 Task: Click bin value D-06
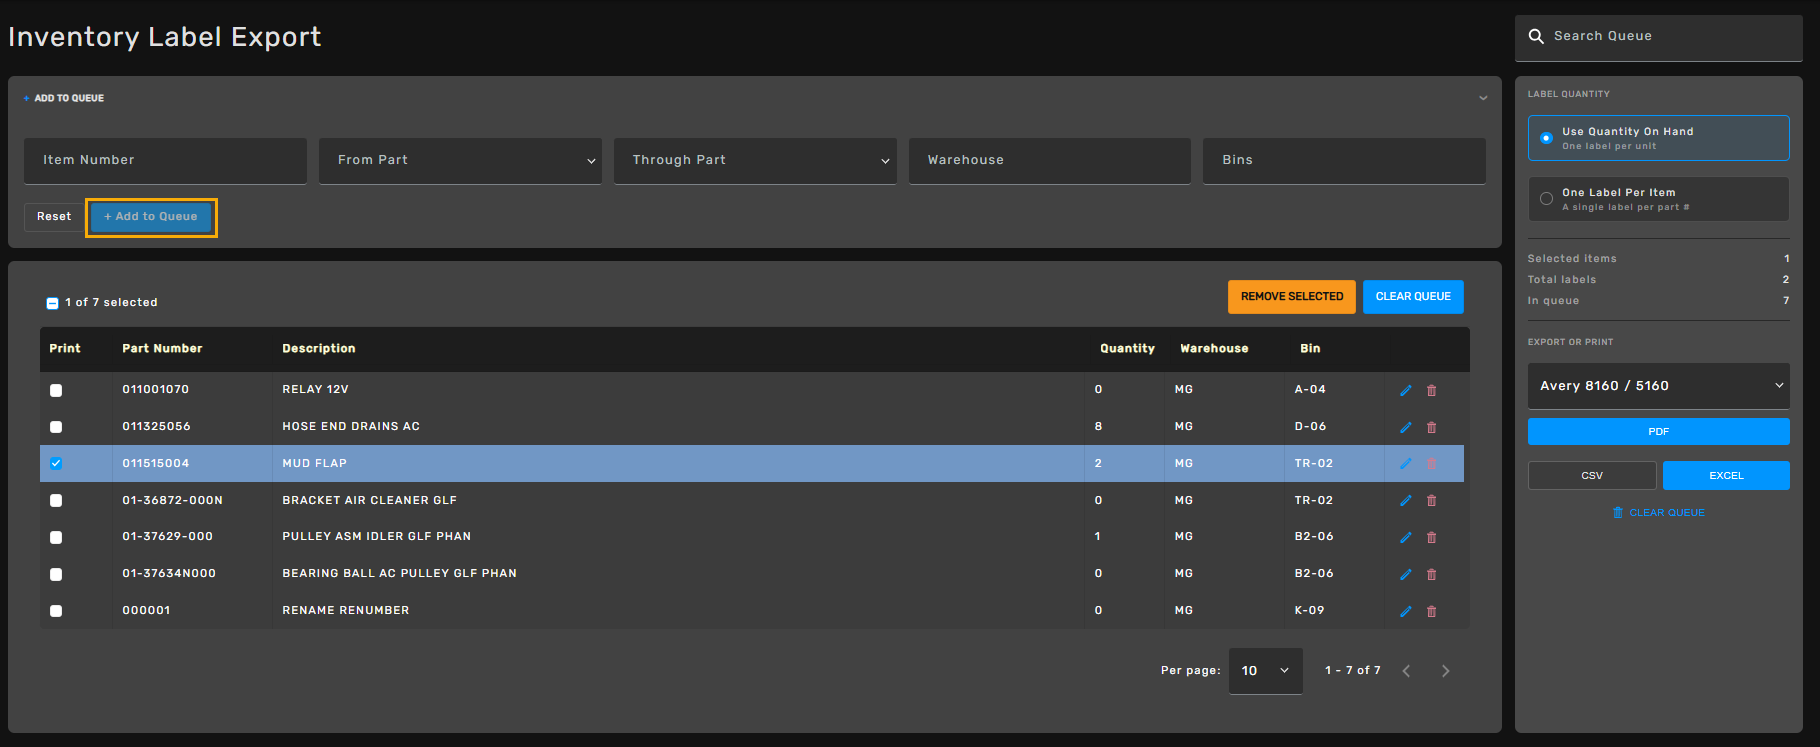(x=1310, y=427)
